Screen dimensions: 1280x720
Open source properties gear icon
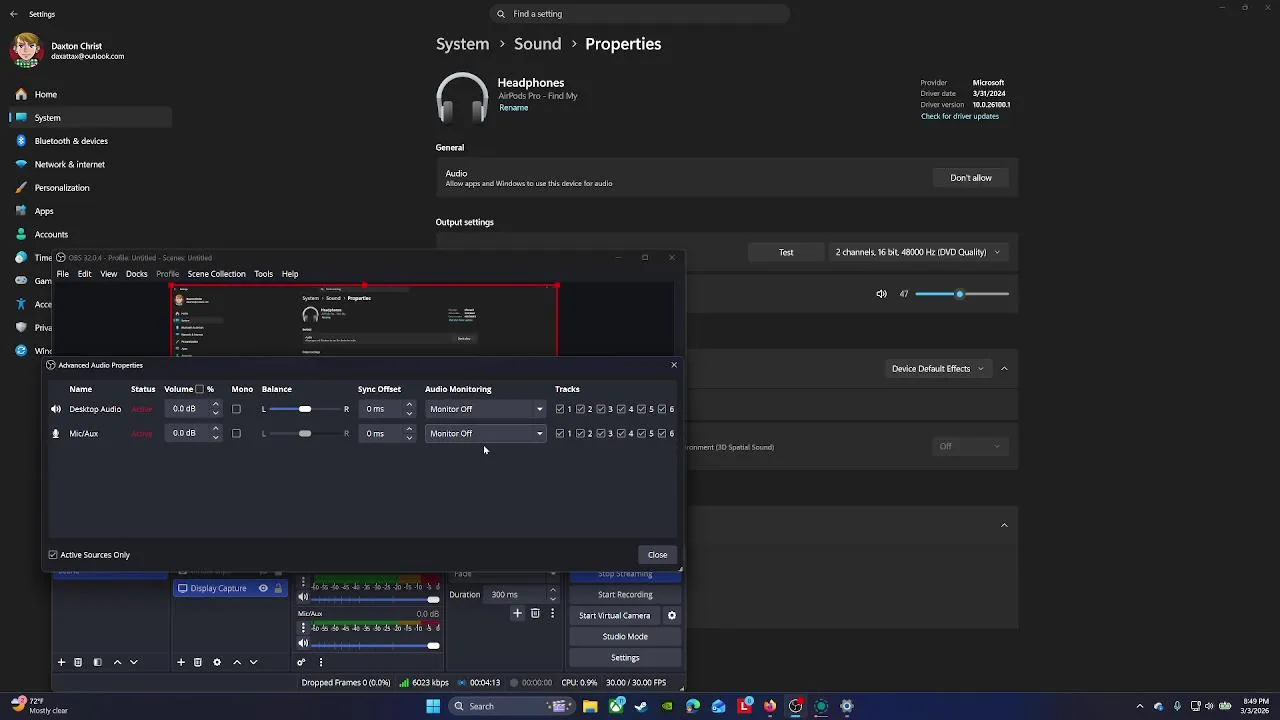click(216, 662)
